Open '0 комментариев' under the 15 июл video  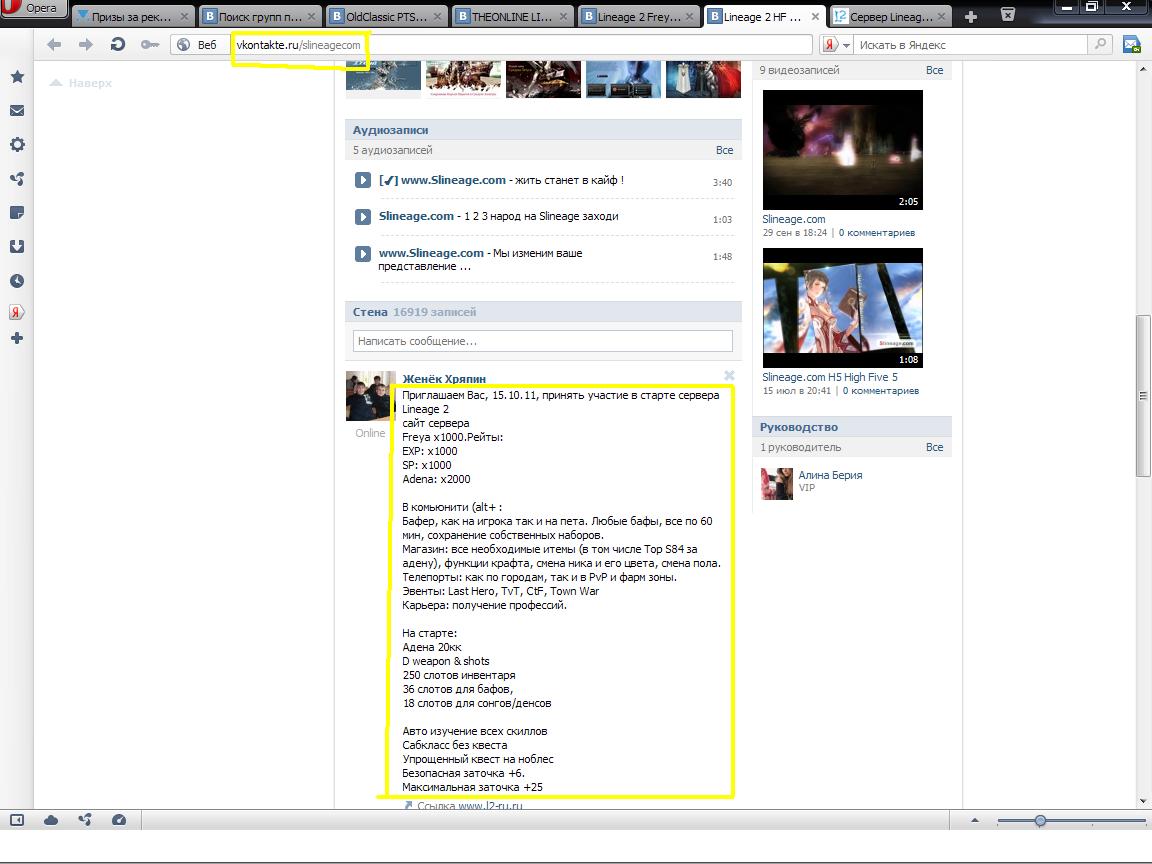coord(880,391)
